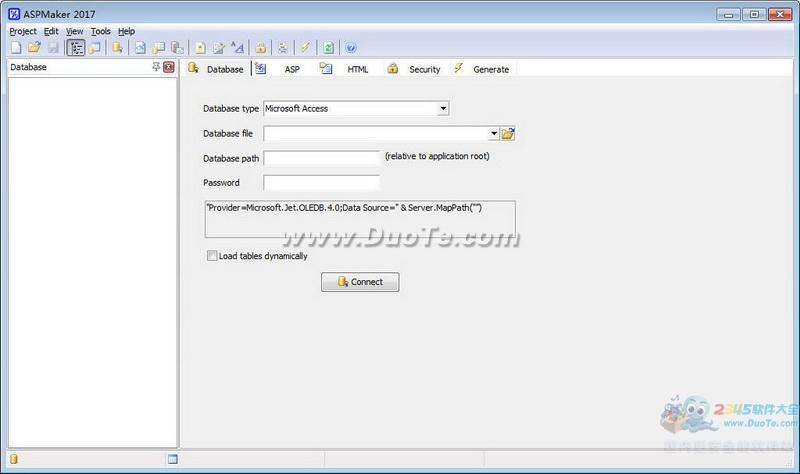Maximize the ASPMaker window

754,14
